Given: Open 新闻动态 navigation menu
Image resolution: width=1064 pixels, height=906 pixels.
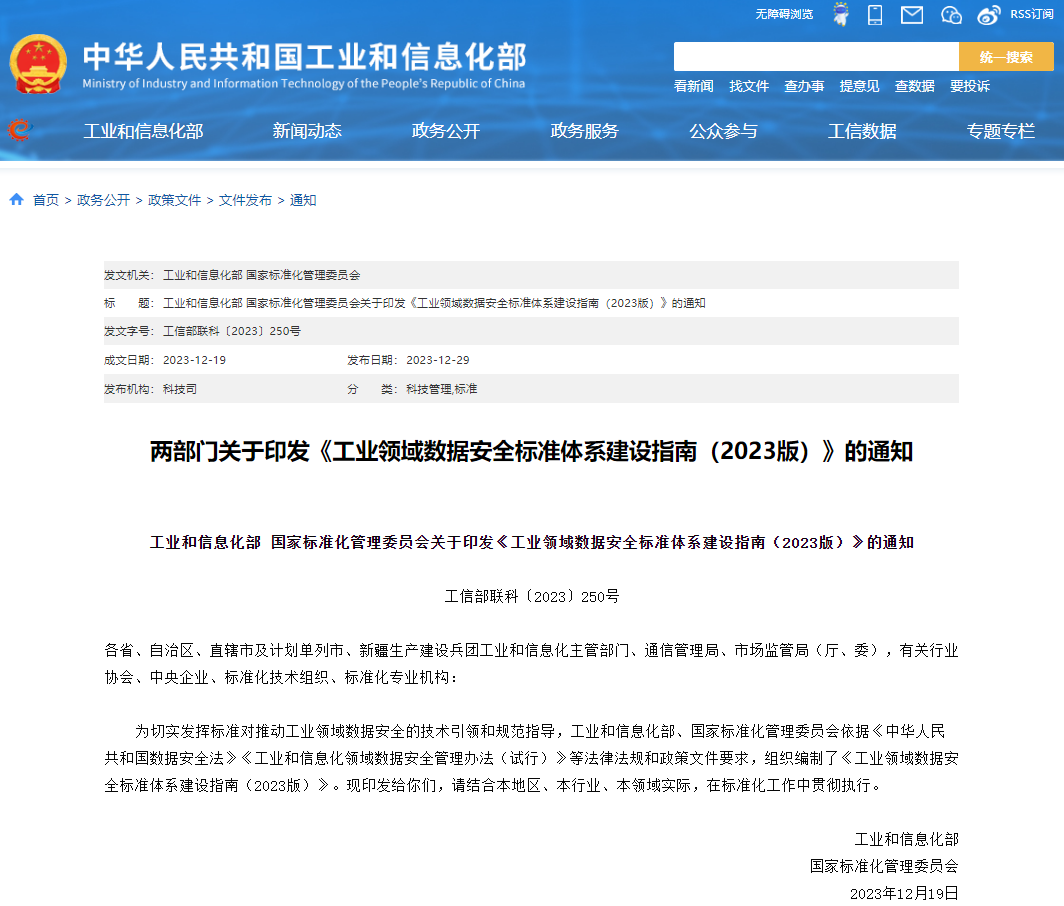Looking at the screenshot, I should pos(307,131).
